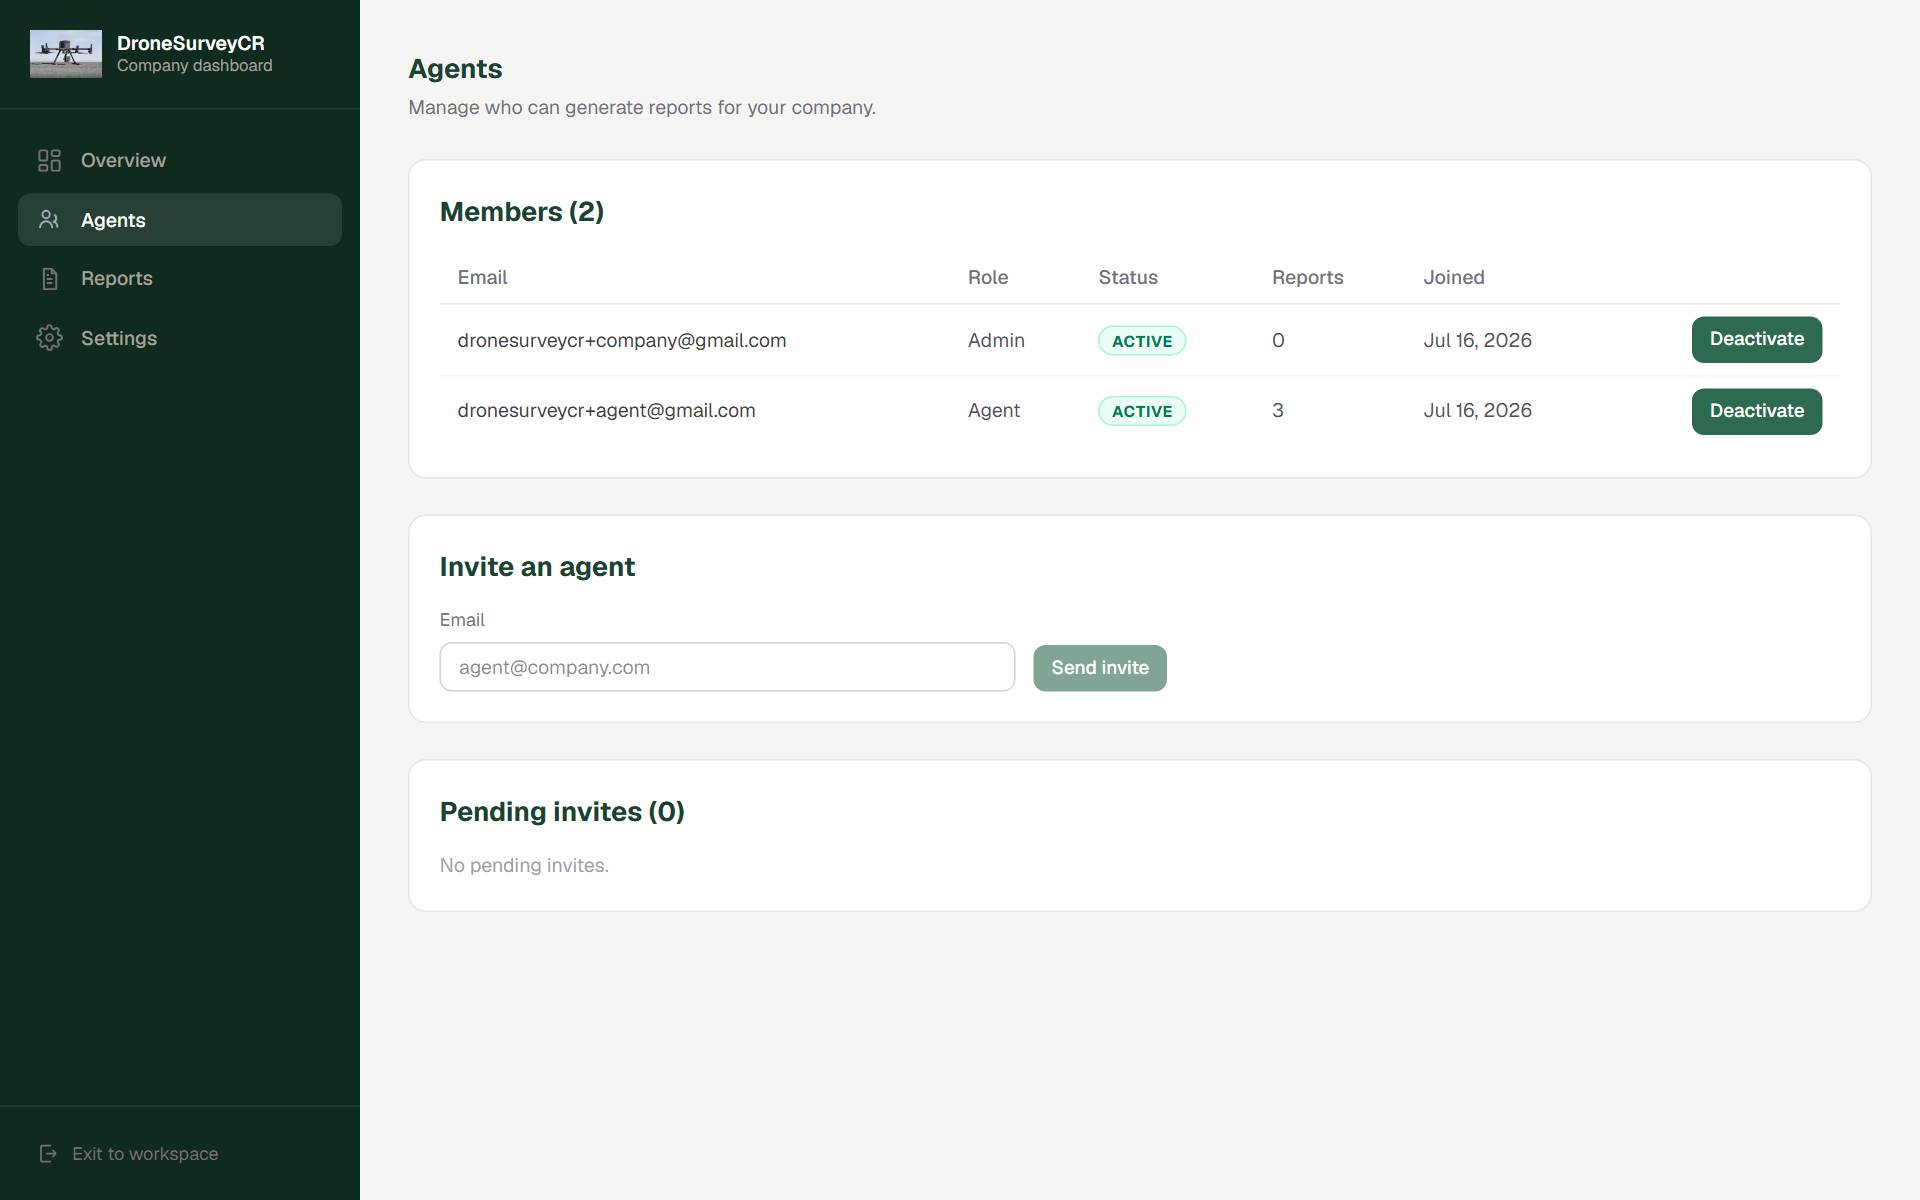Click the Overview grid icon
This screenshot has height=1200, width=1920.
49,160
